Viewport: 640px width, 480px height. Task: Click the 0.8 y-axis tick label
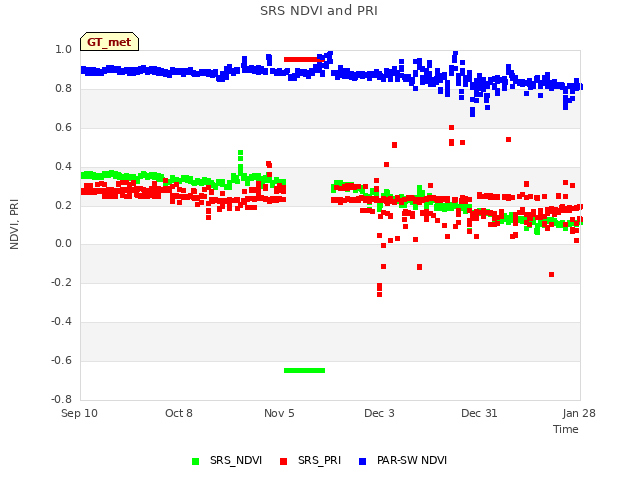click(x=63, y=88)
